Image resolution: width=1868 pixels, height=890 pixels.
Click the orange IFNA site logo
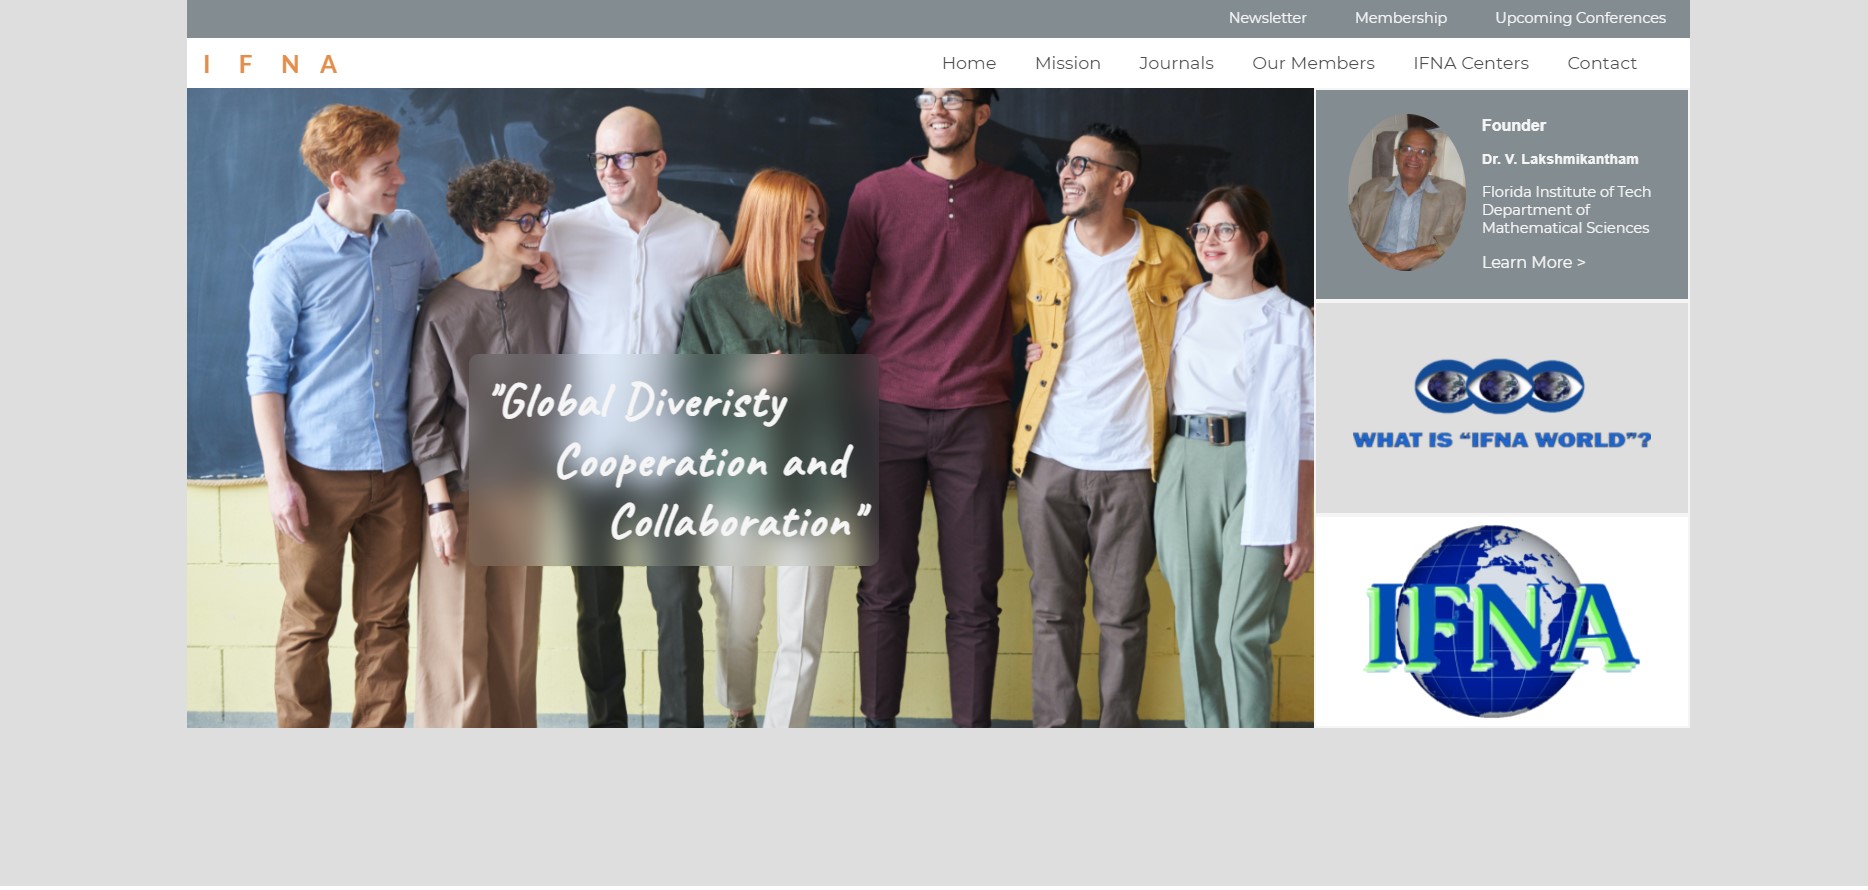pos(270,65)
